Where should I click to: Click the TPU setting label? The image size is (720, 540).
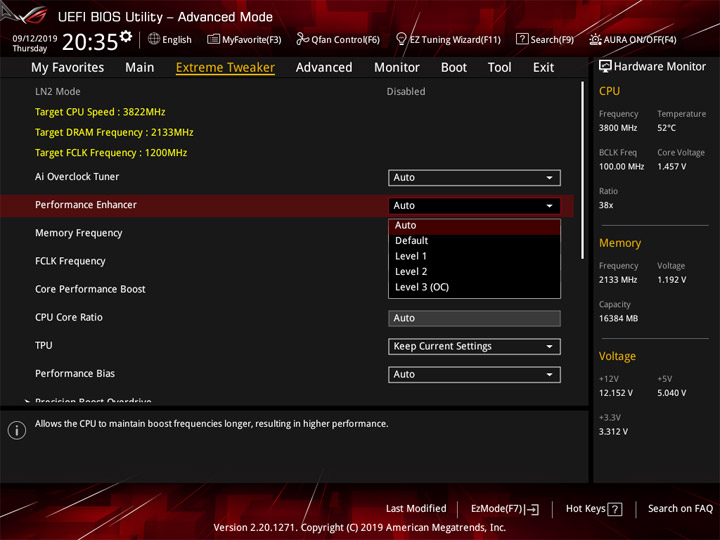coord(44,345)
